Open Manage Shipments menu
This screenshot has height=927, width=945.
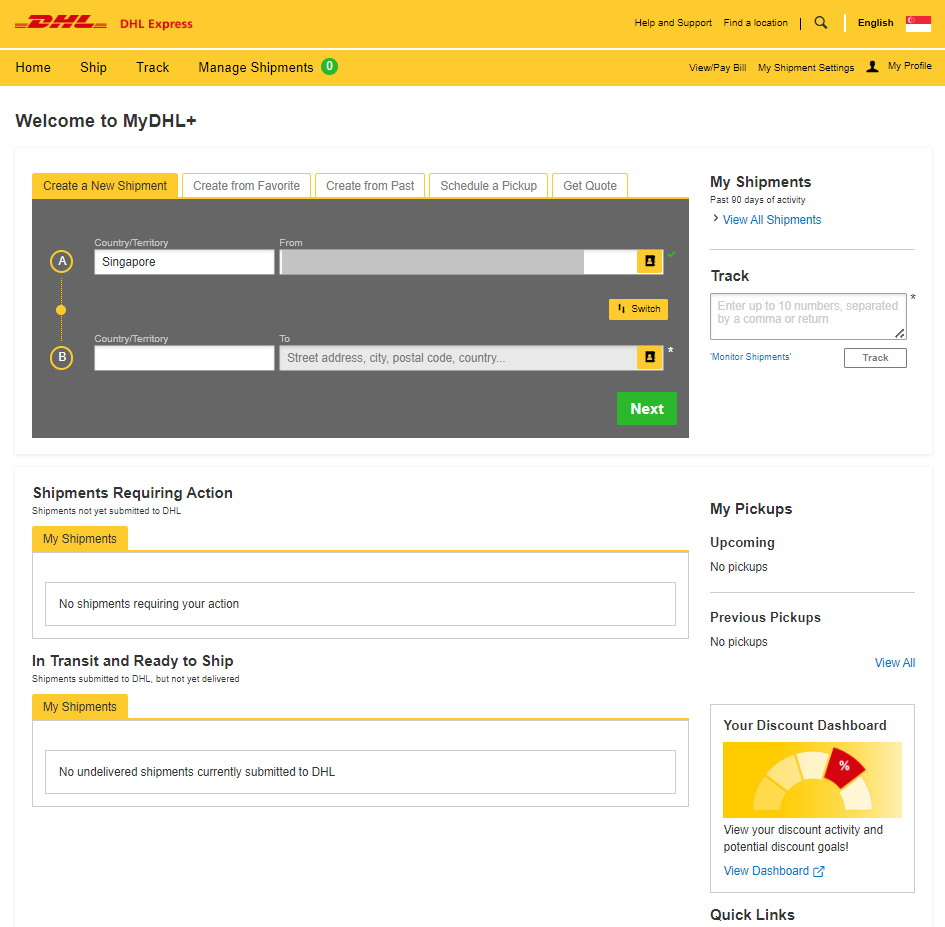tap(256, 68)
